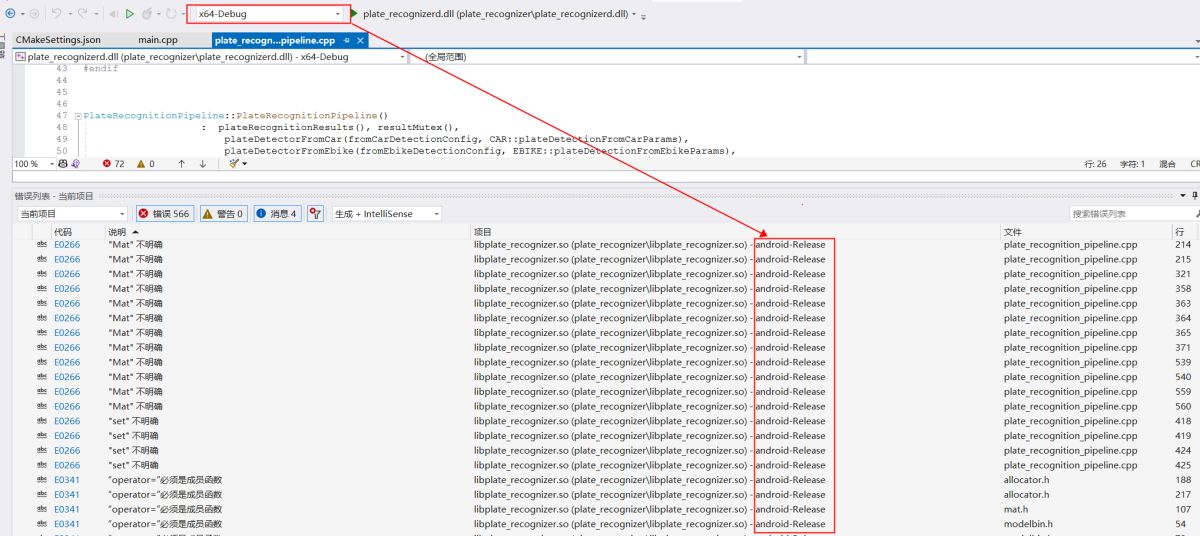
Task: Open the E0266 code link for line 214
Action: (67, 244)
